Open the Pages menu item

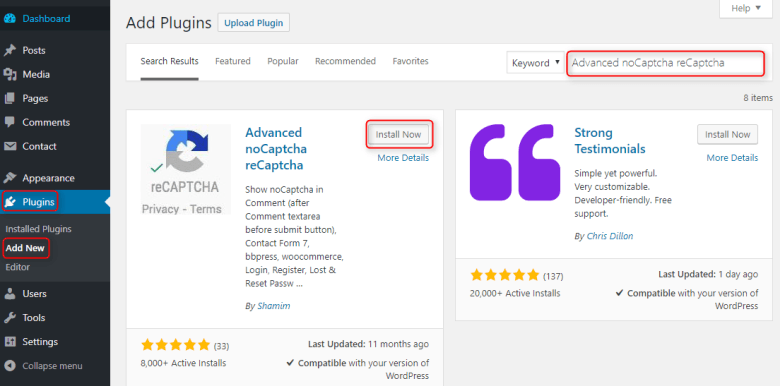point(35,98)
